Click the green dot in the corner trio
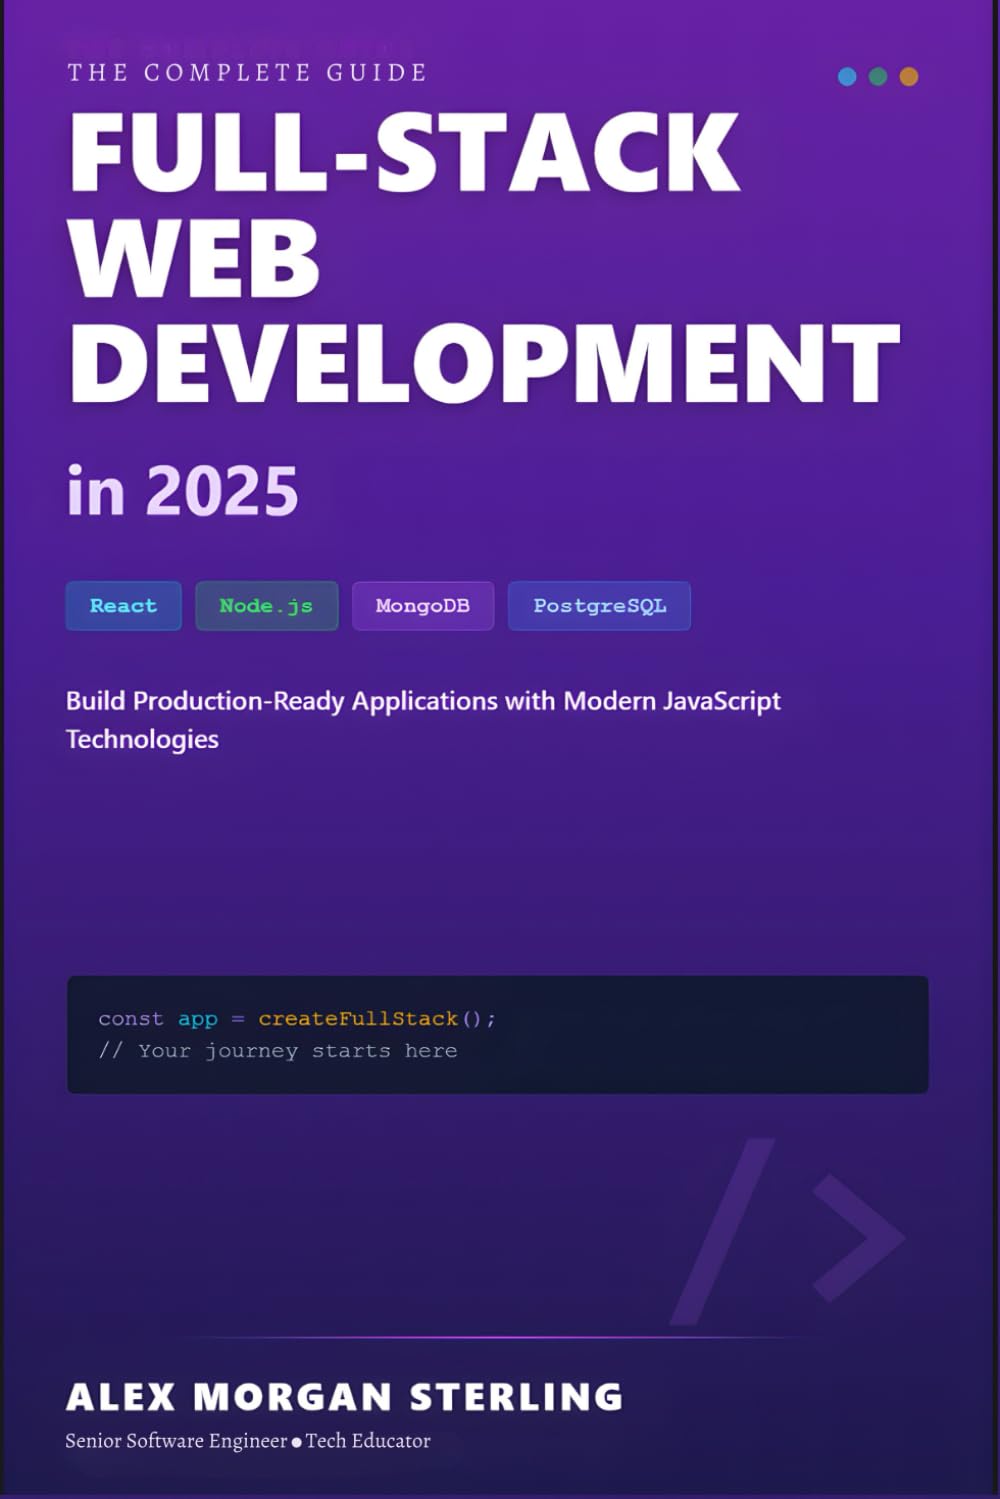 pos(876,75)
